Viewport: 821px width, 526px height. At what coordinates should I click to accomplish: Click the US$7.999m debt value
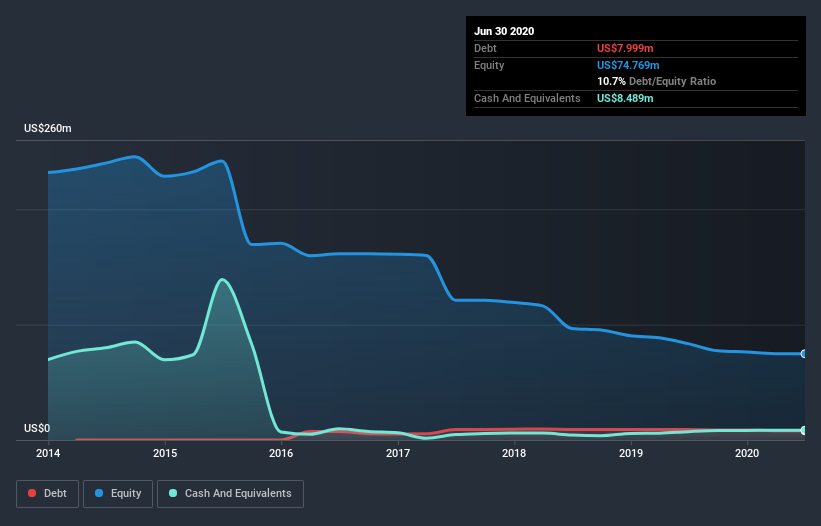point(625,48)
